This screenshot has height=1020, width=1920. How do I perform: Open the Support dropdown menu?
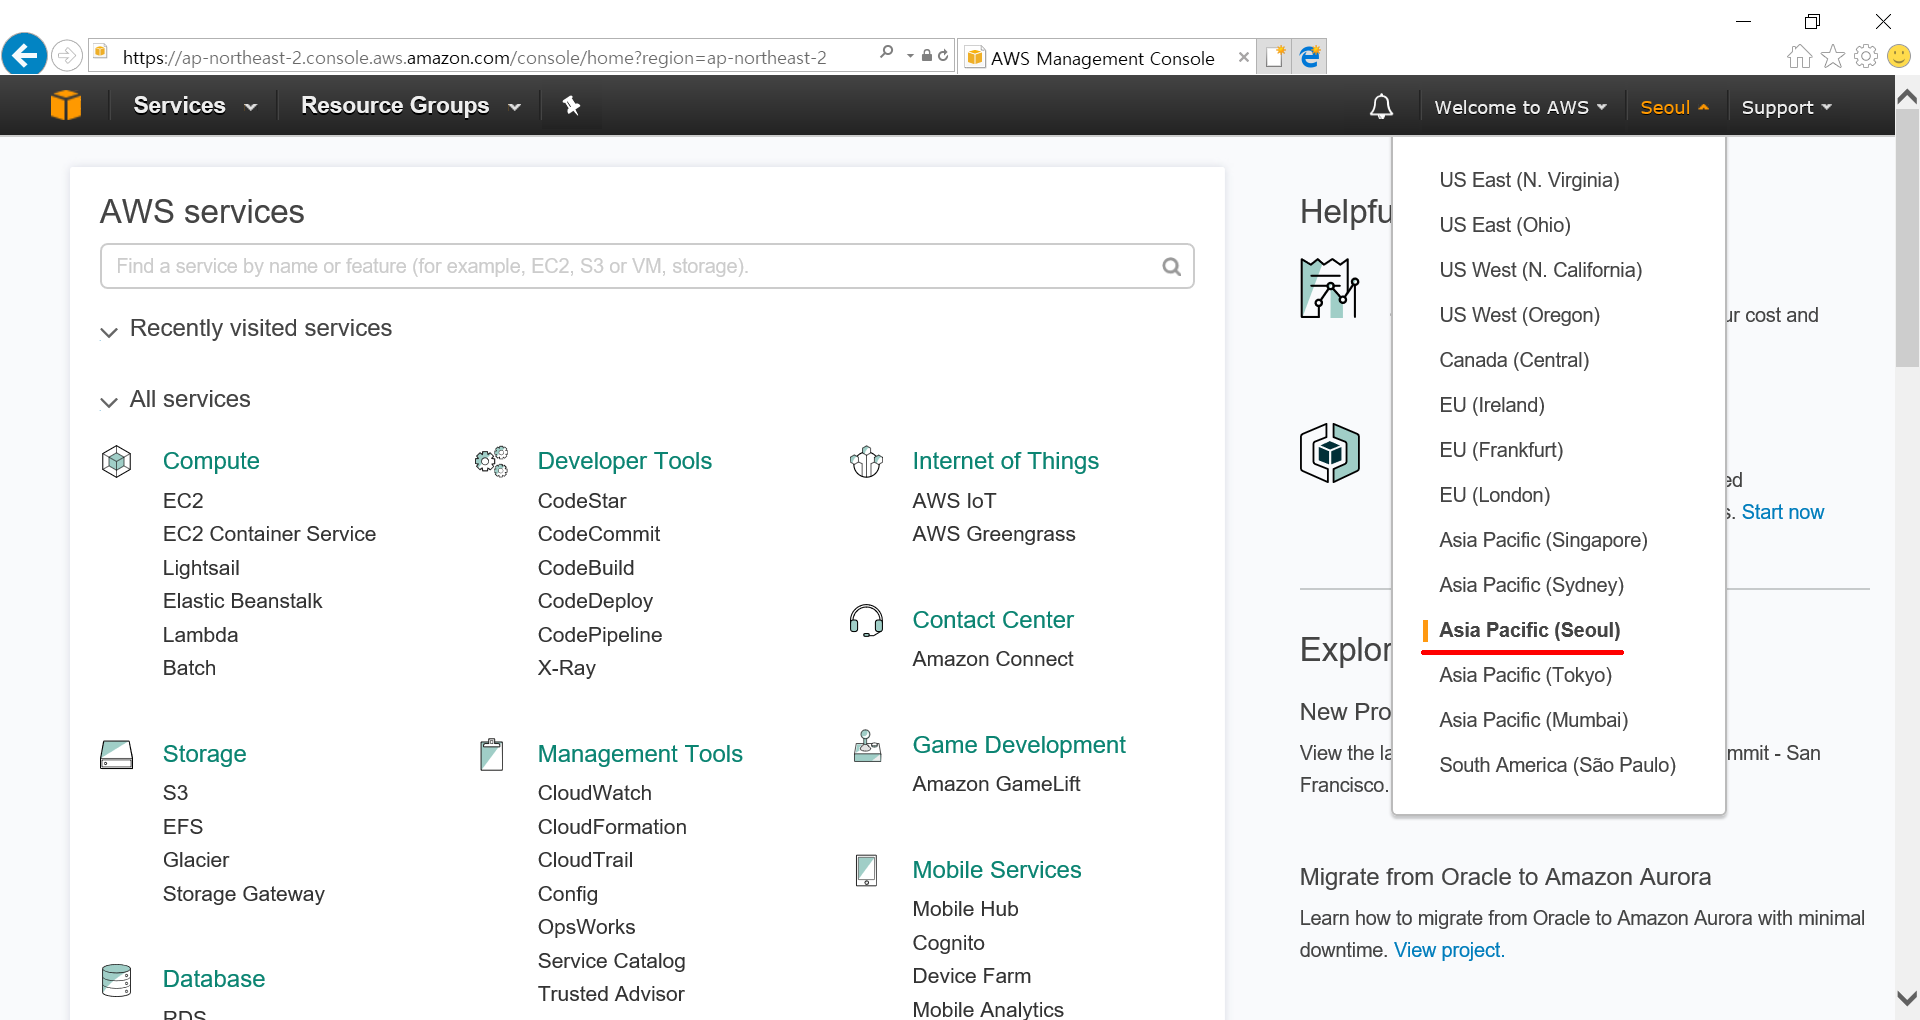[x=1786, y=107]
